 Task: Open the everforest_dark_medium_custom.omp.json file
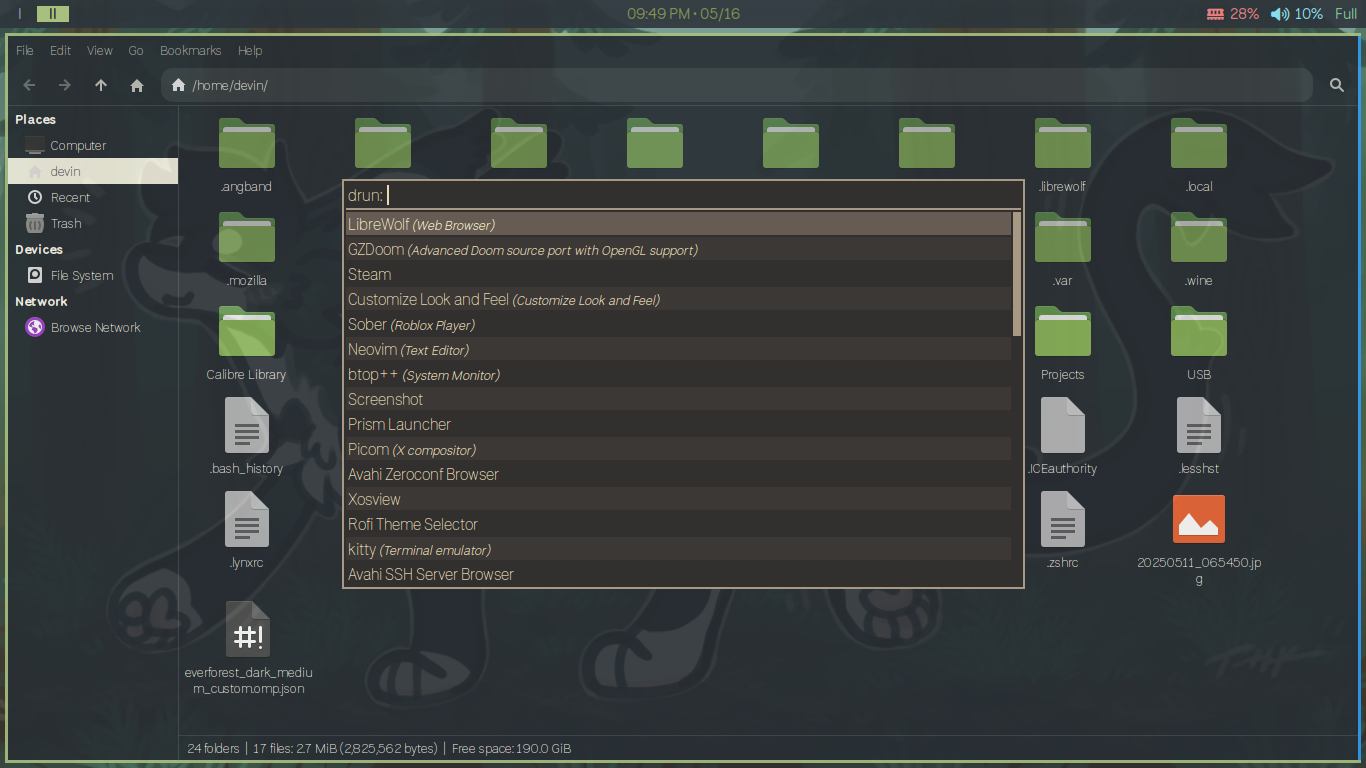[x=246, y=629]
